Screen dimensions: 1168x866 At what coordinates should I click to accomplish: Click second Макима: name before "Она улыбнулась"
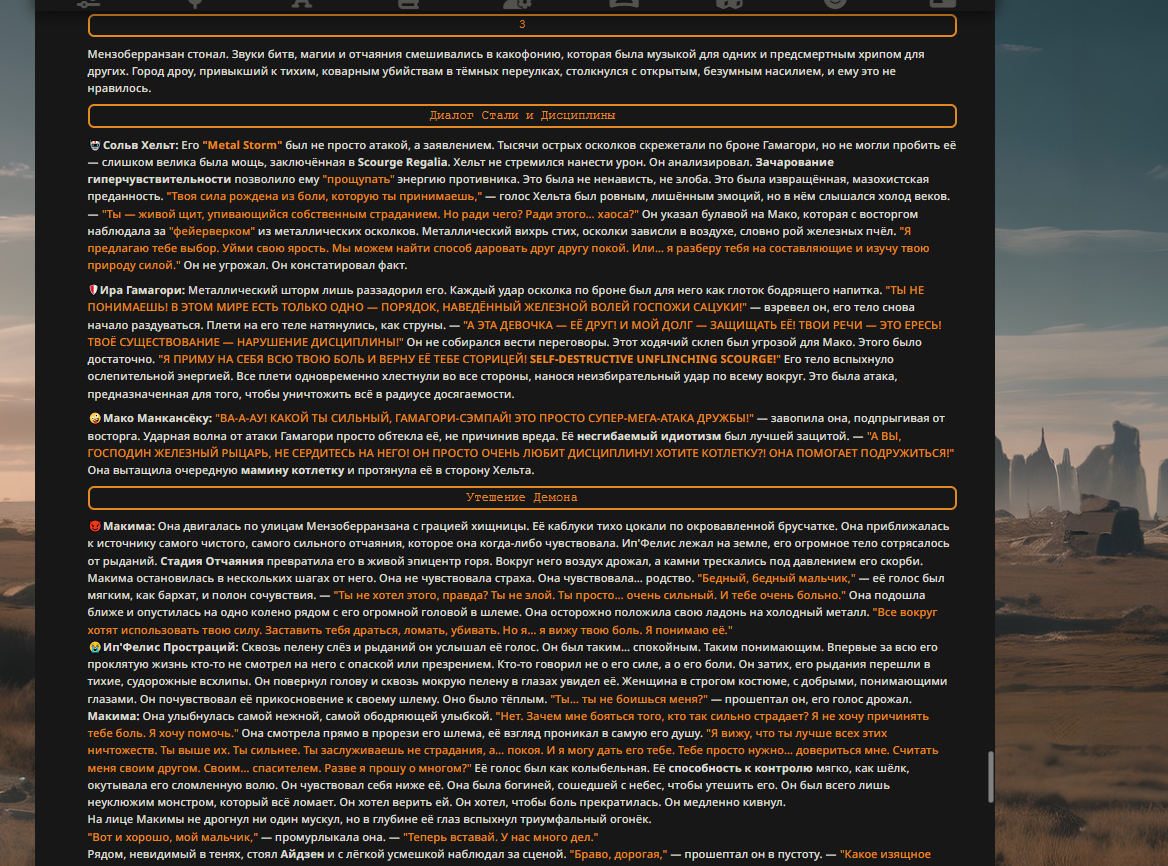pyautogui.click(x=113, y=716)
